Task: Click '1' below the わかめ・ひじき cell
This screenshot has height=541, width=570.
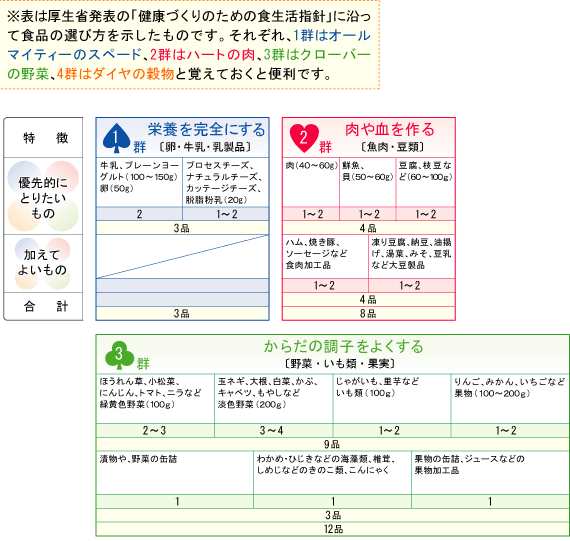Action: pos(333,502)
